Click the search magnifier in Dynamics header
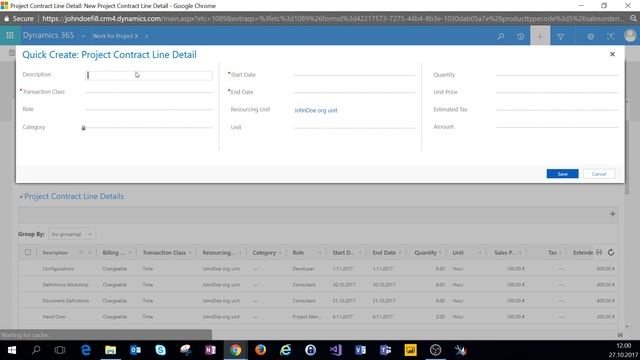The width and height of the screenshot is (640, 360). 500,36
